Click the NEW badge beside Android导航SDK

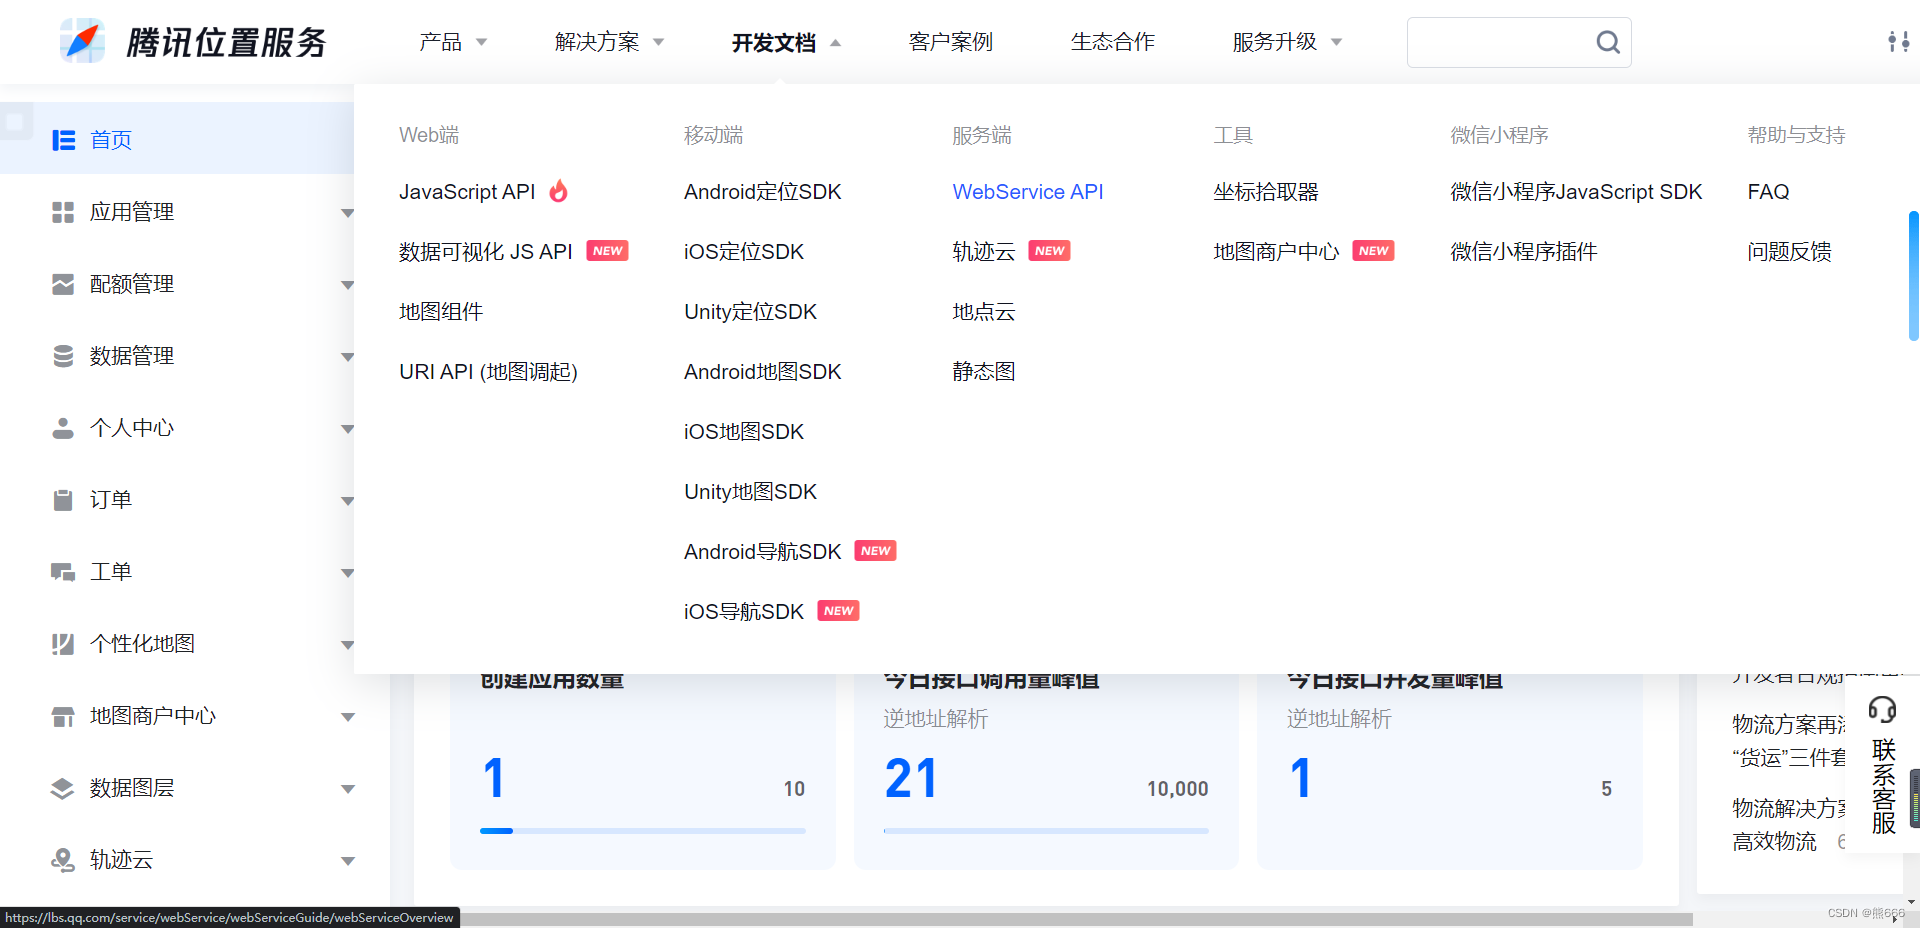876,551
